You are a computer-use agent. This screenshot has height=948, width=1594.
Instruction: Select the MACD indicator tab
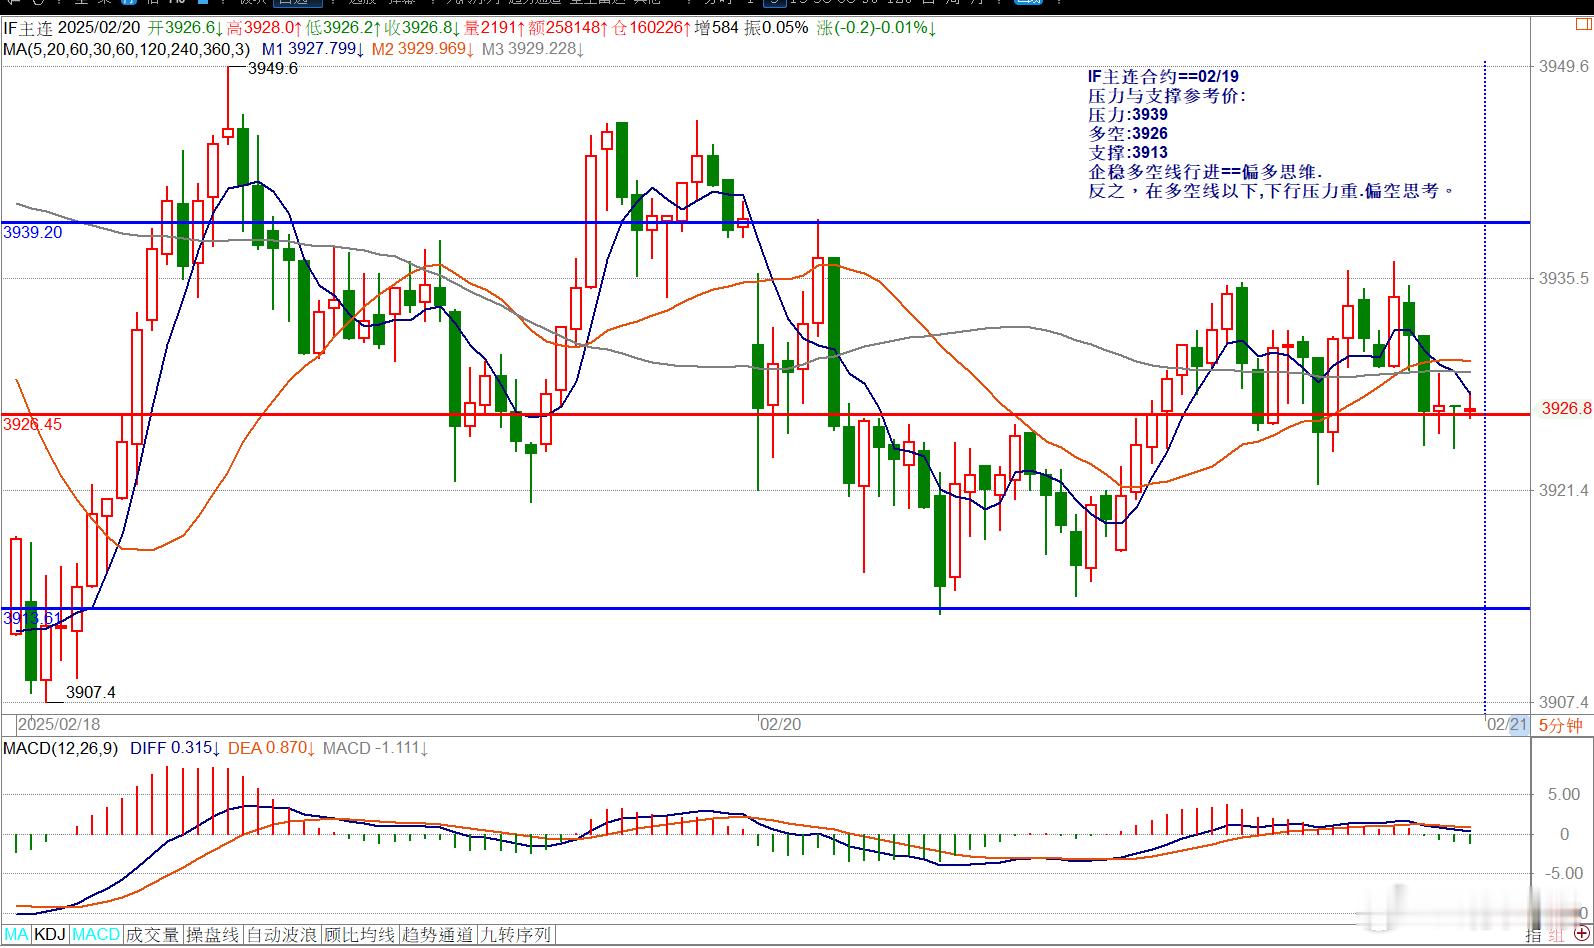[x=96, y=935]
